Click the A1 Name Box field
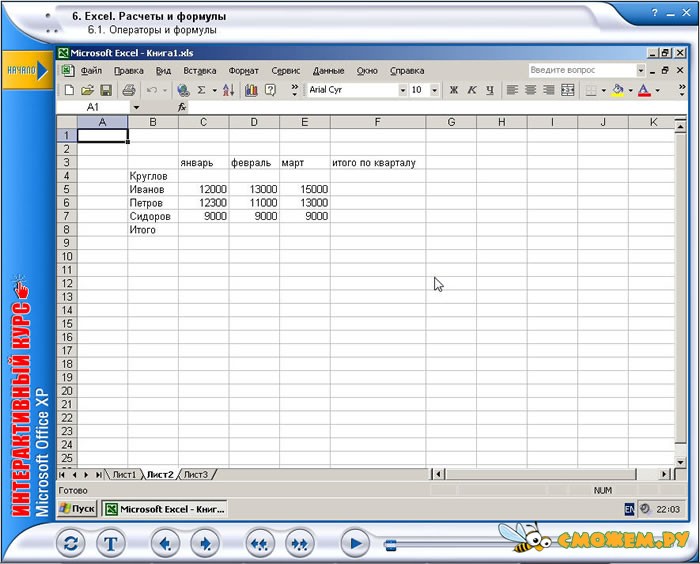700x564 pixels. click(93, 107)
